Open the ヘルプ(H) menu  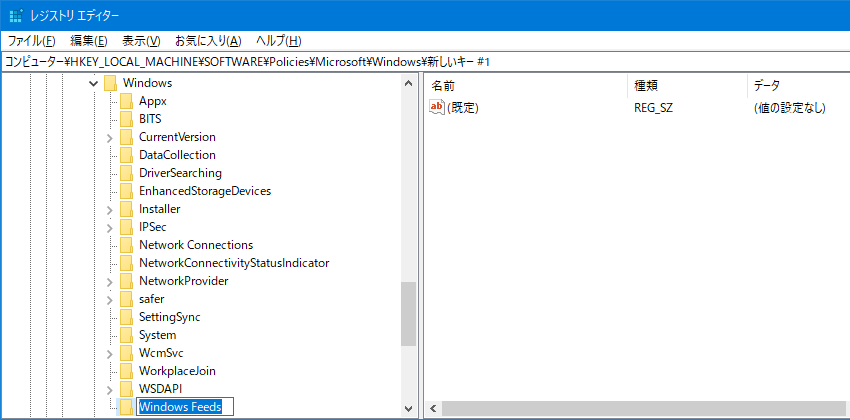coord(279,41)
